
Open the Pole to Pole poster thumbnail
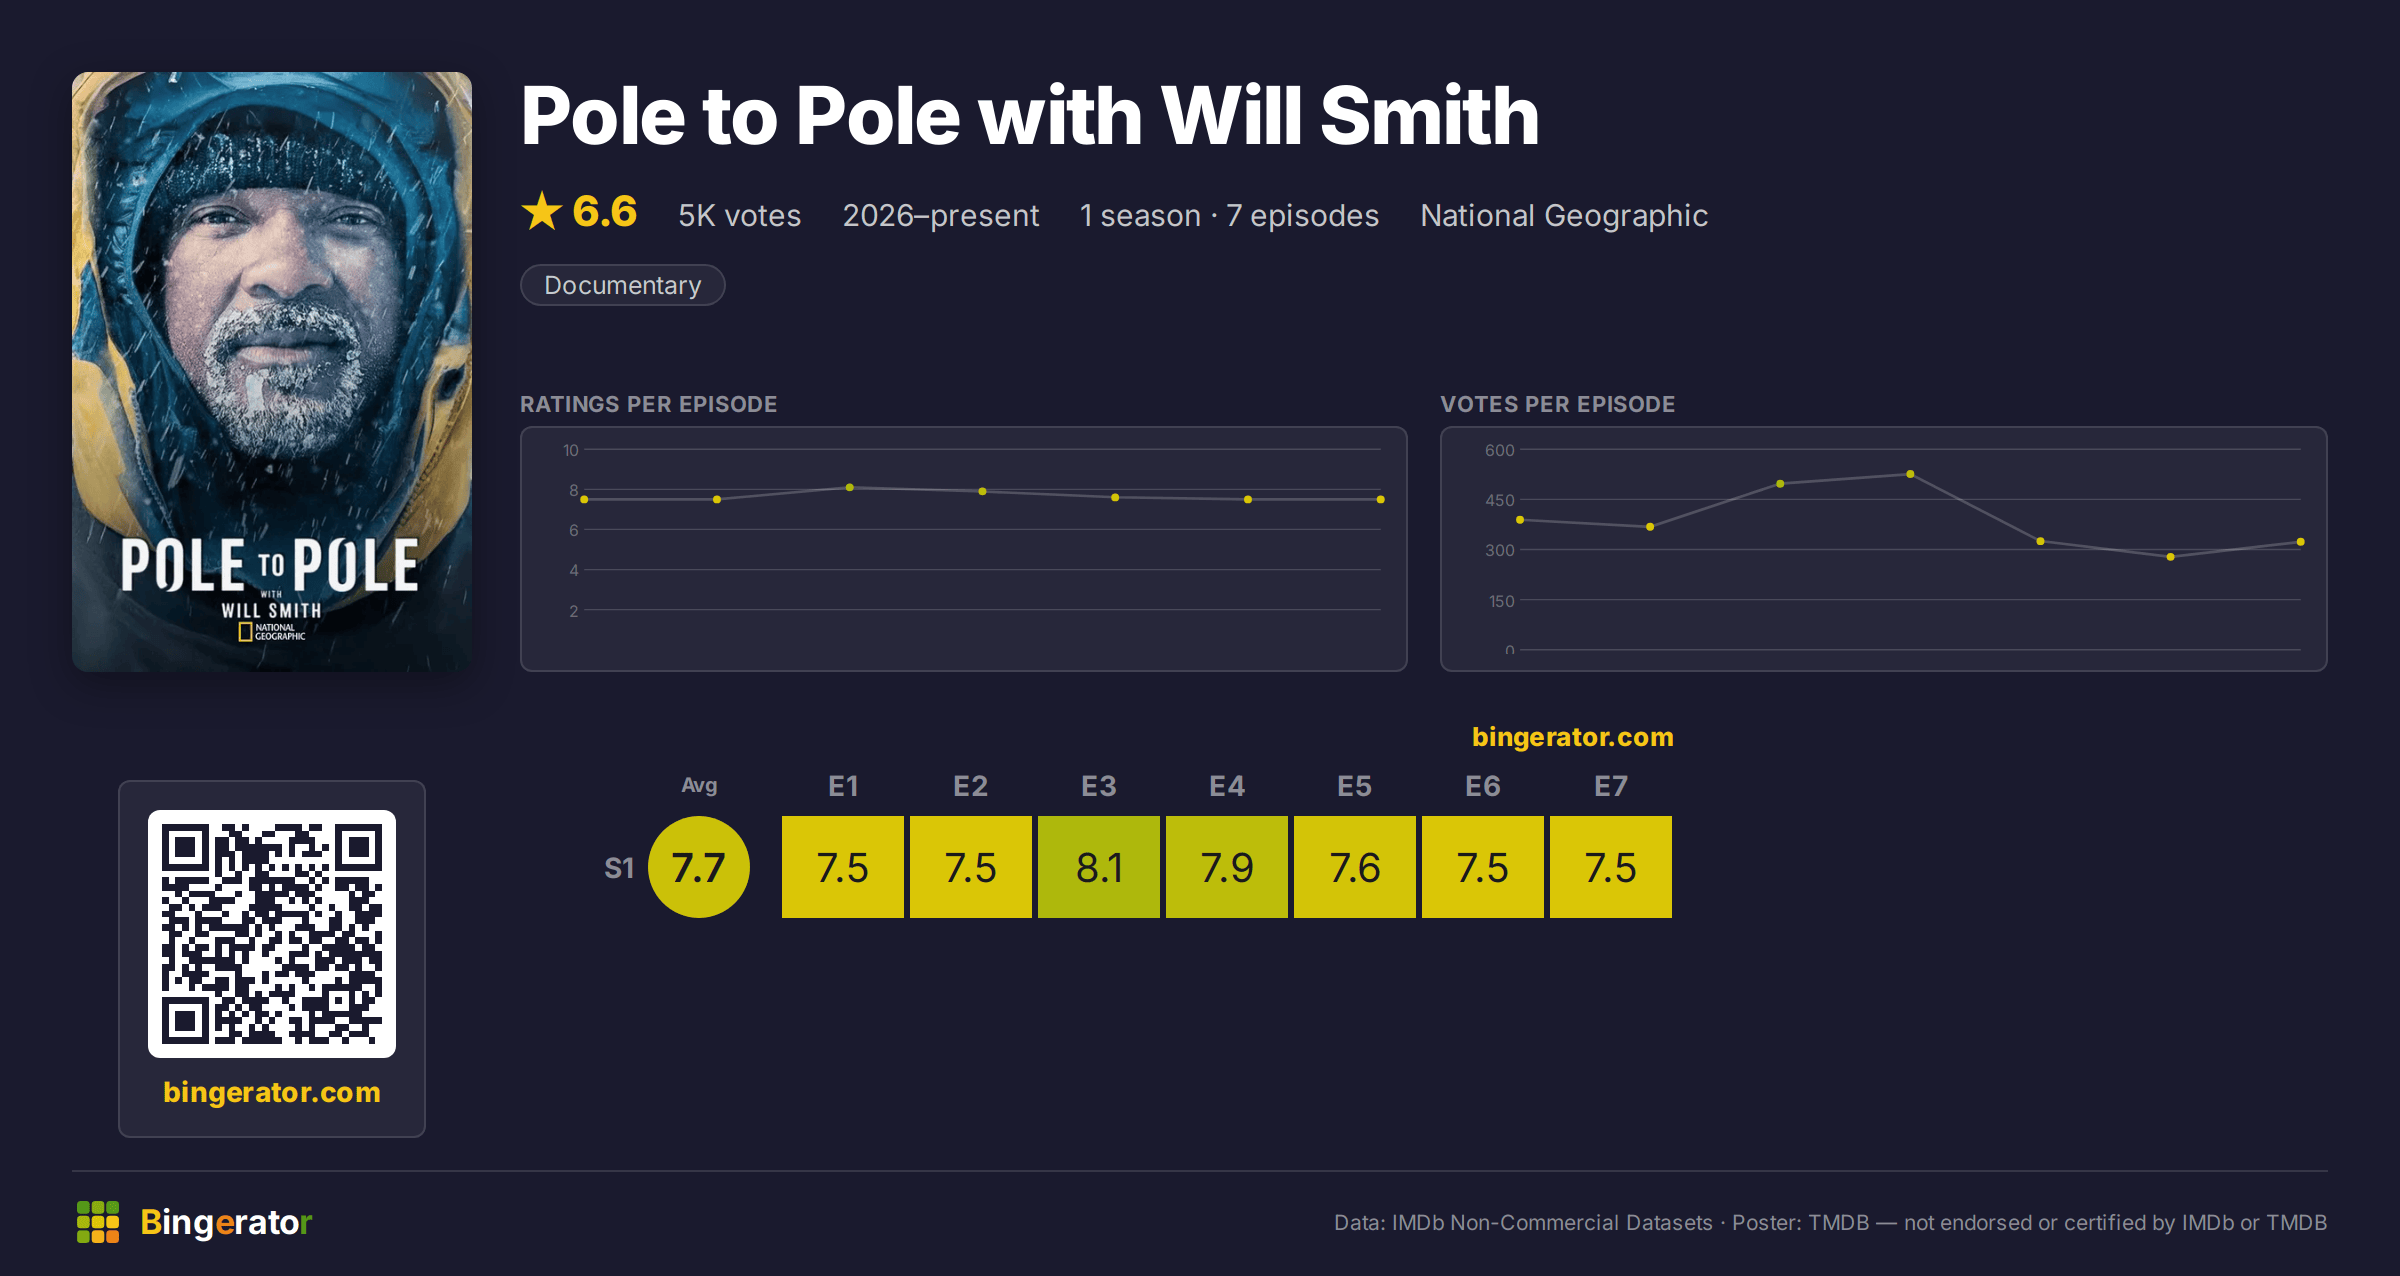[x=272, y=371]
